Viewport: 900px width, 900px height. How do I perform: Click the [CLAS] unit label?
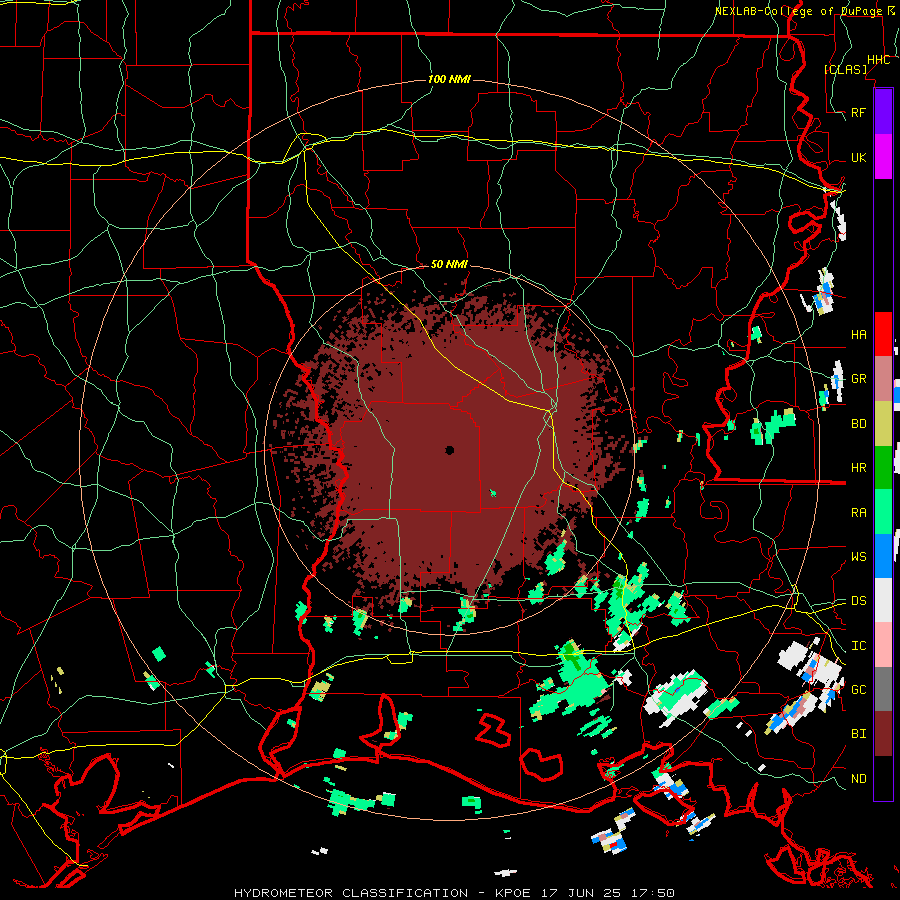[x=845, y=69]
